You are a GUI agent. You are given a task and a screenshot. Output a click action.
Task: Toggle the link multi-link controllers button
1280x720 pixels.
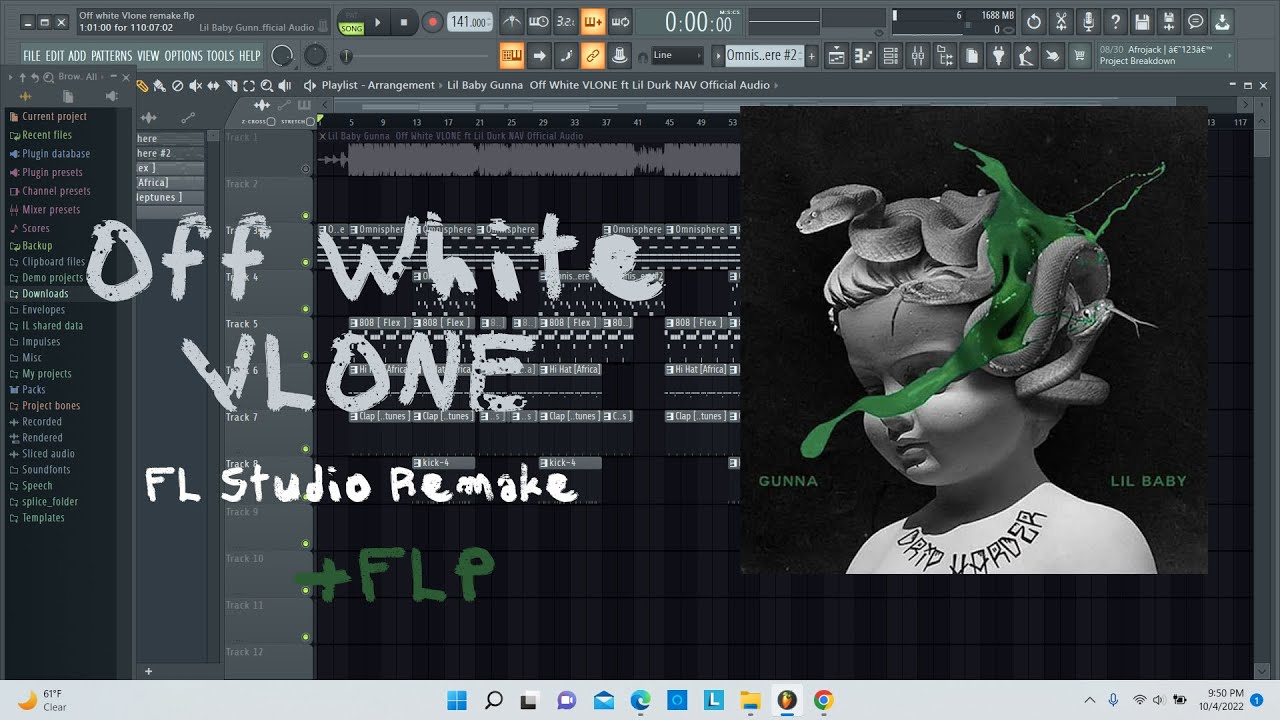592,56
